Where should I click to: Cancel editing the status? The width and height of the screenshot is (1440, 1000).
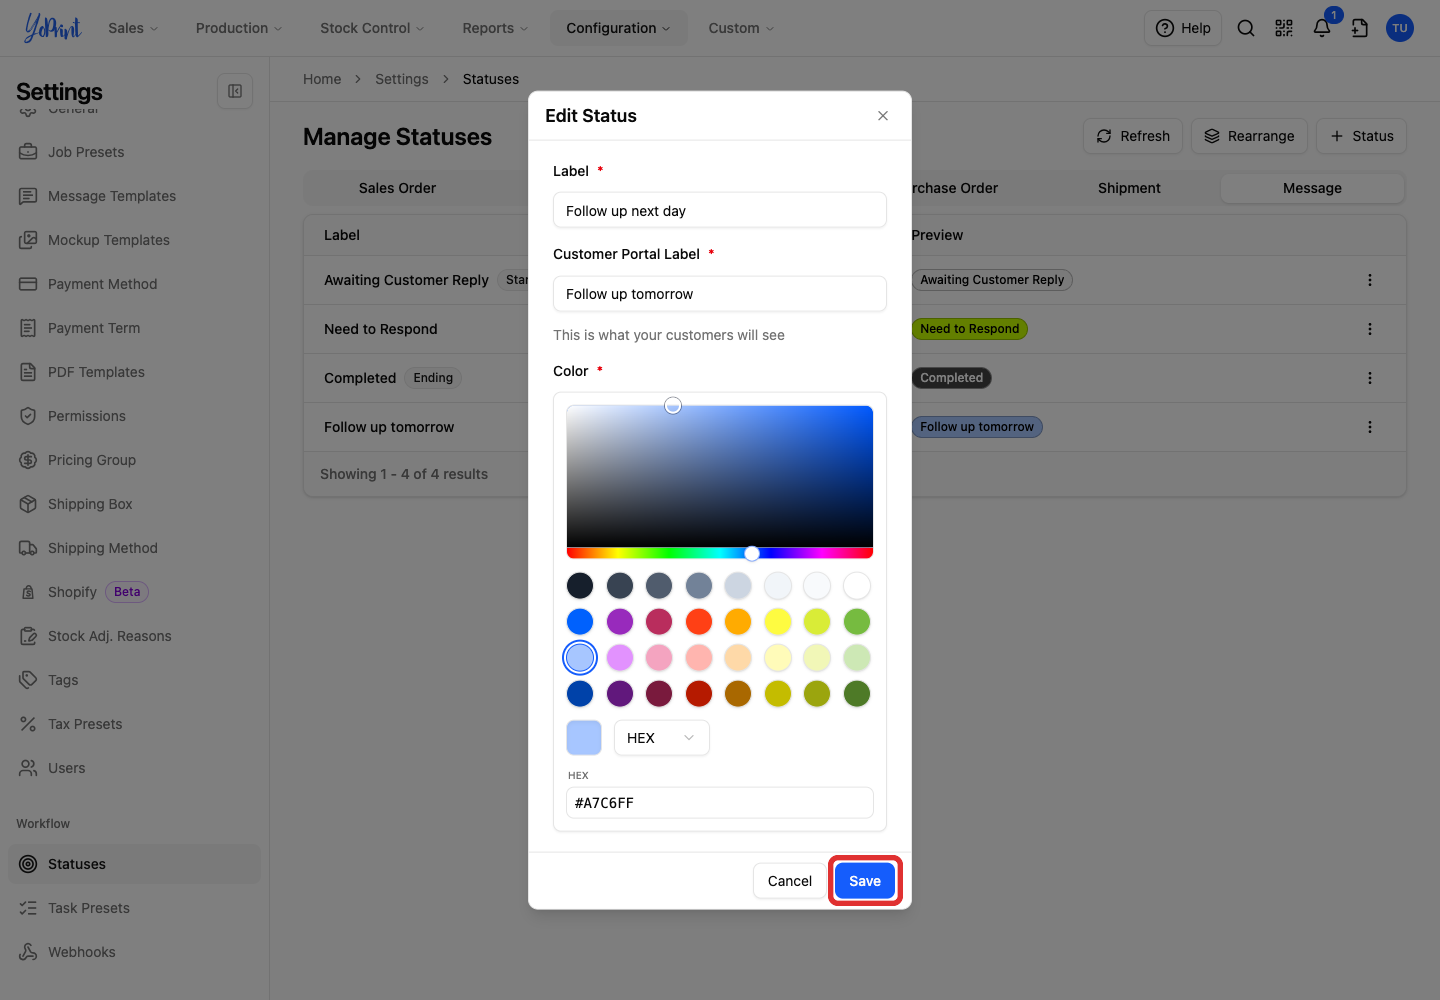tap(790, 881)
